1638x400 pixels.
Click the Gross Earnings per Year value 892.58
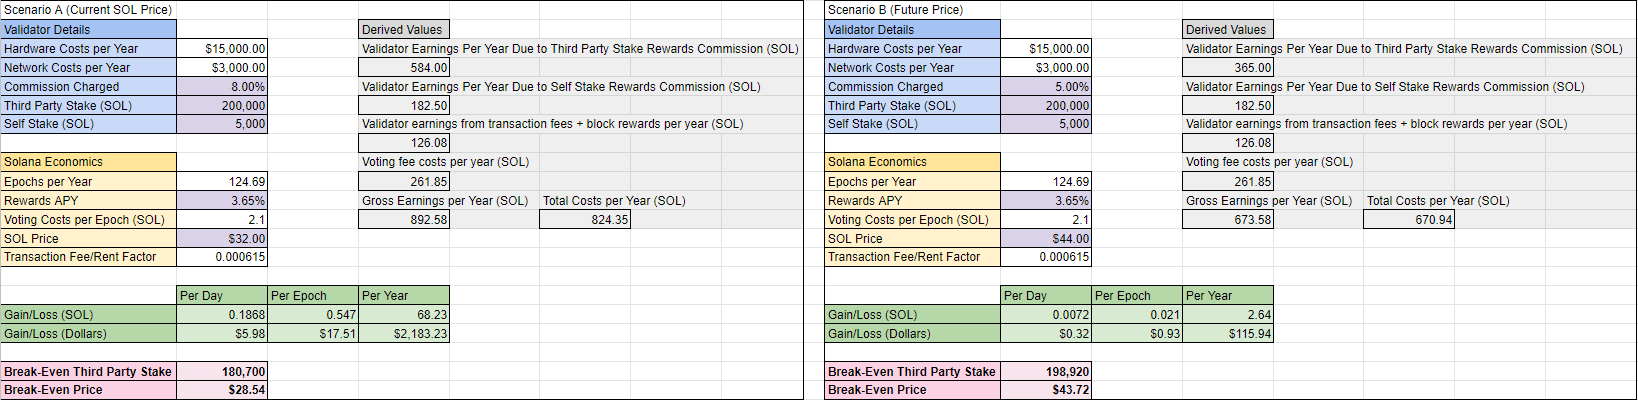[404, 220]
